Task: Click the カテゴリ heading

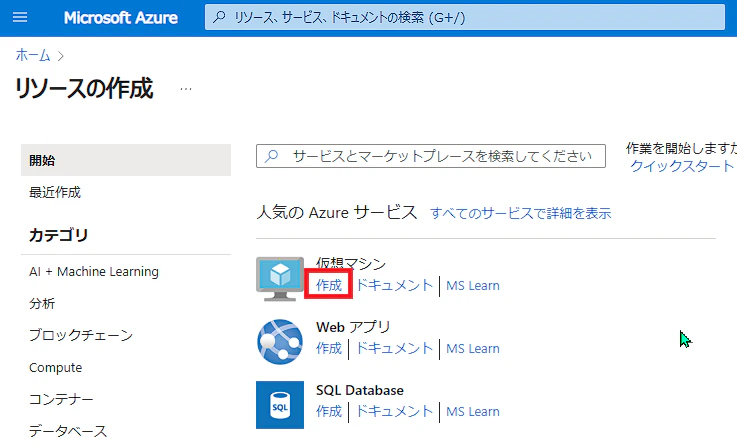Action: coord(59,235)
